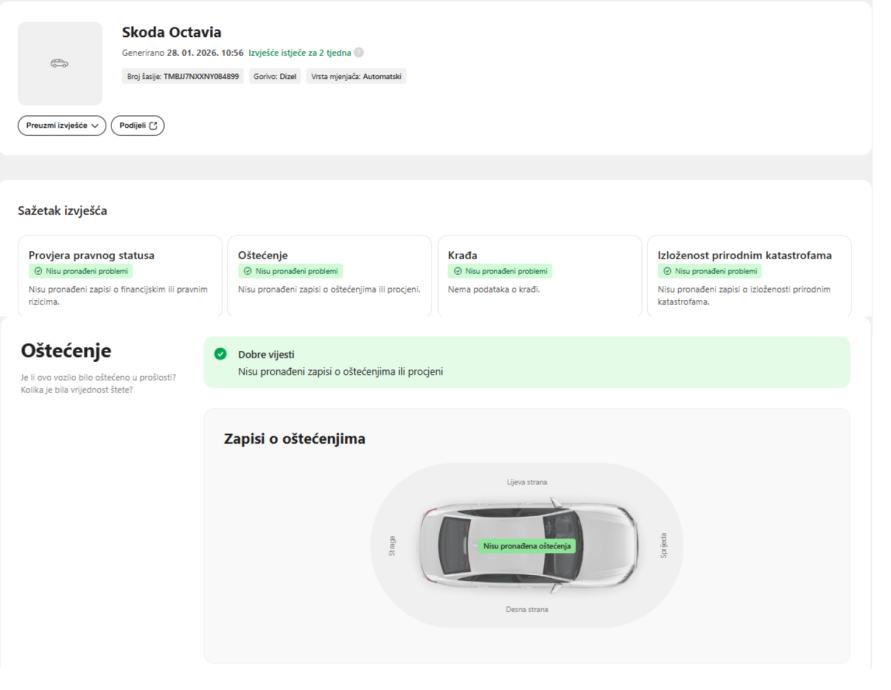Select the Oštećenje summary card
This screenshot has height=690, width=891.
pyautogui.click(x=330, y=276)
